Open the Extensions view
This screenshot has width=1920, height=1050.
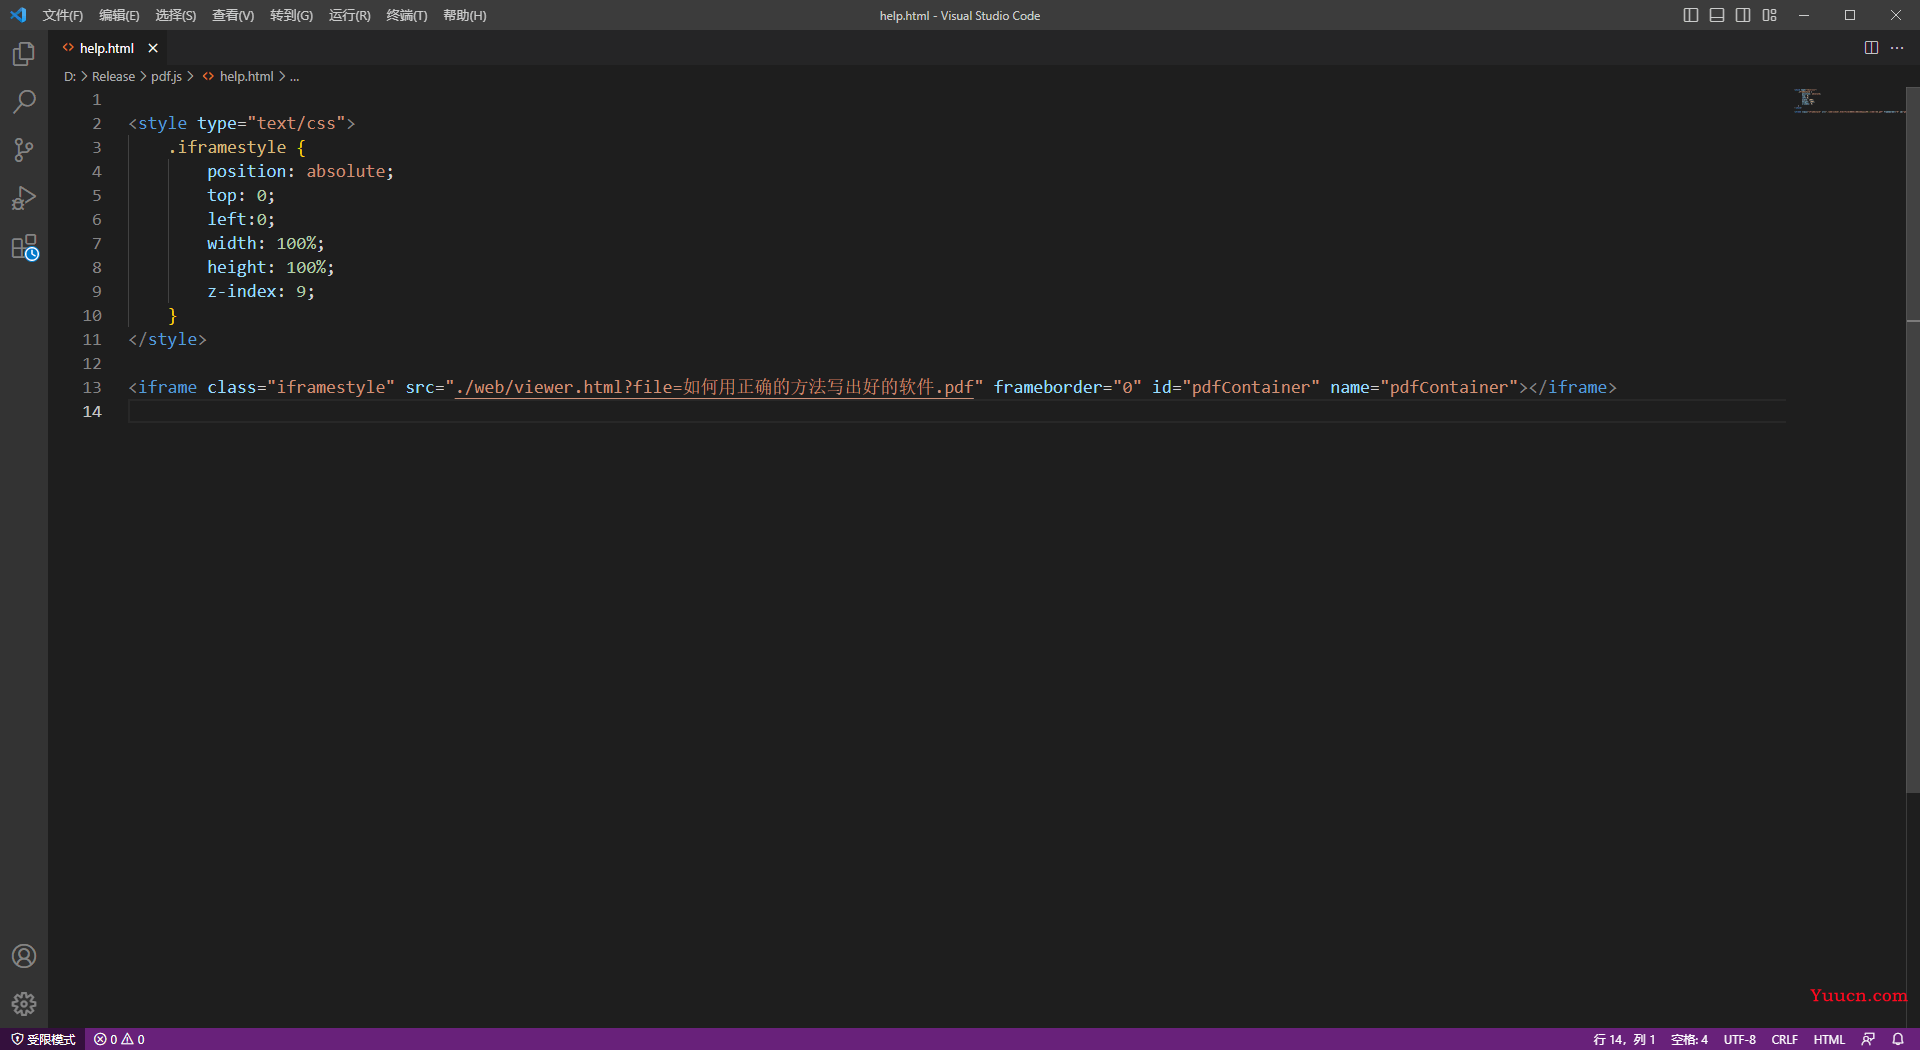click(x=24, y=247)
